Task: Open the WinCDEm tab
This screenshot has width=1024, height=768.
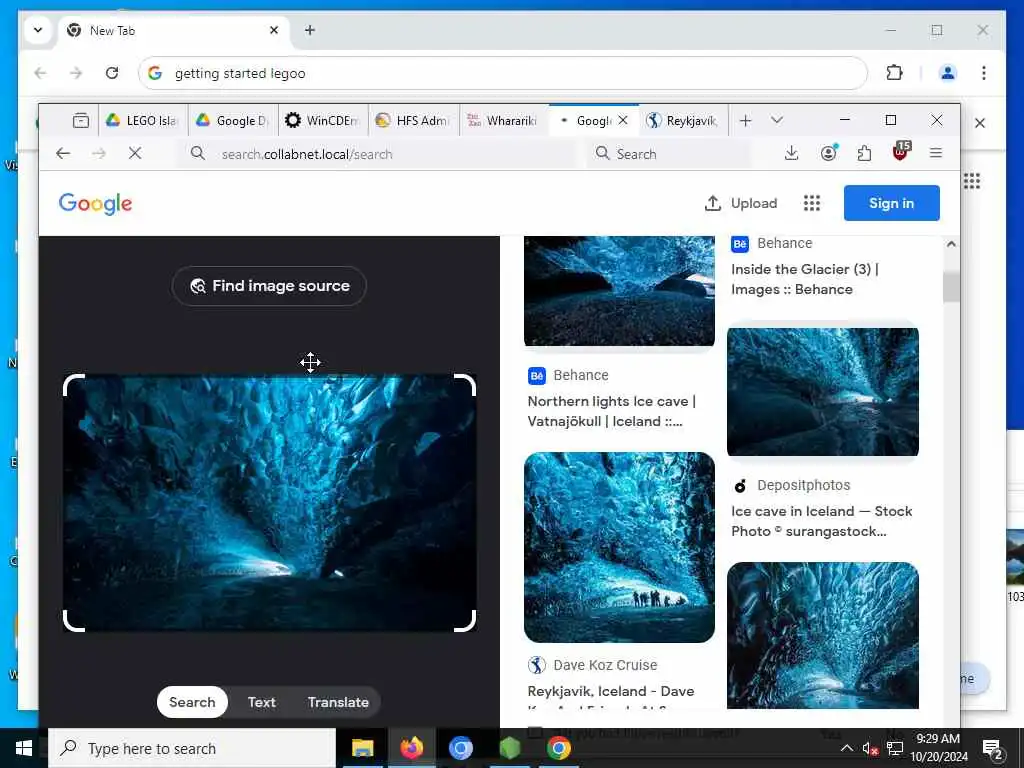Action: [x=323, y=121]
